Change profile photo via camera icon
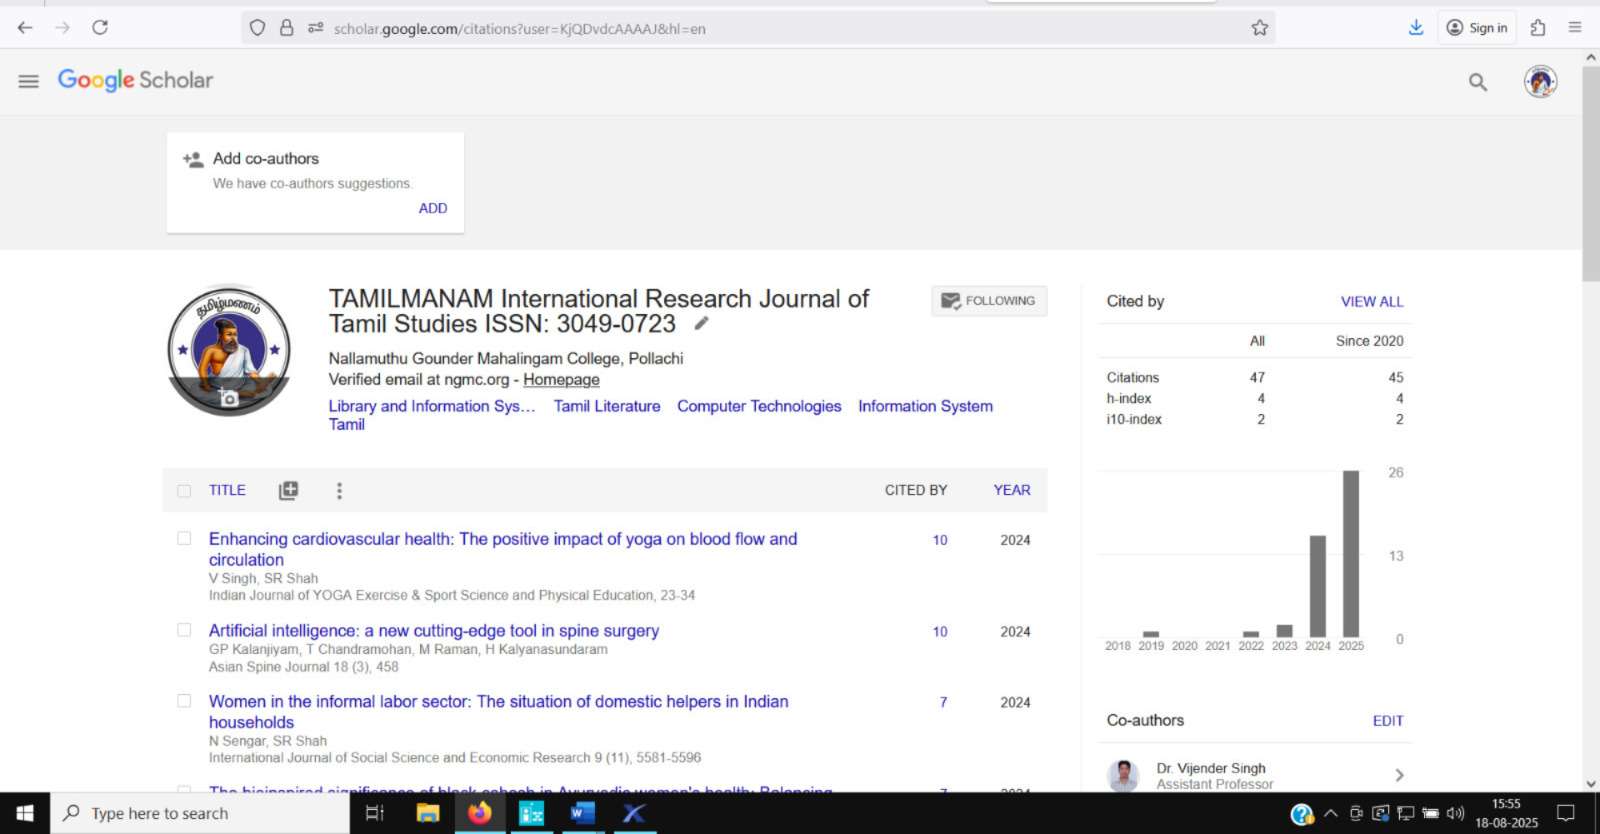Viewport: 1600px width, 834px height. tap(229, 398)
